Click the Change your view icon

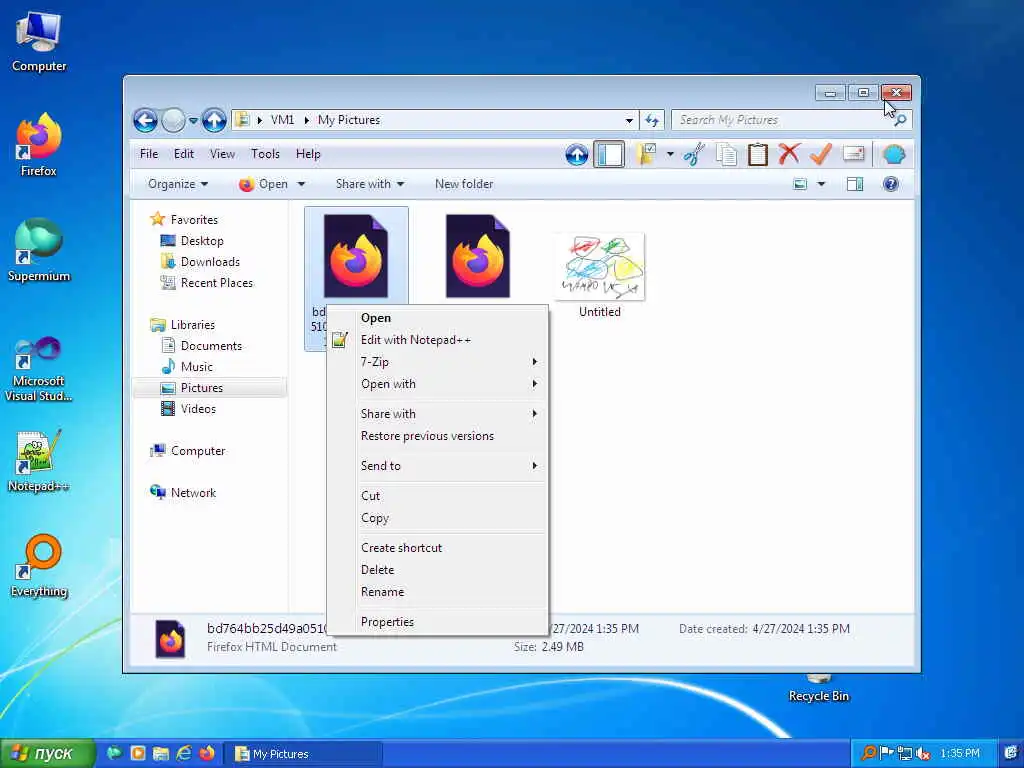800,184
